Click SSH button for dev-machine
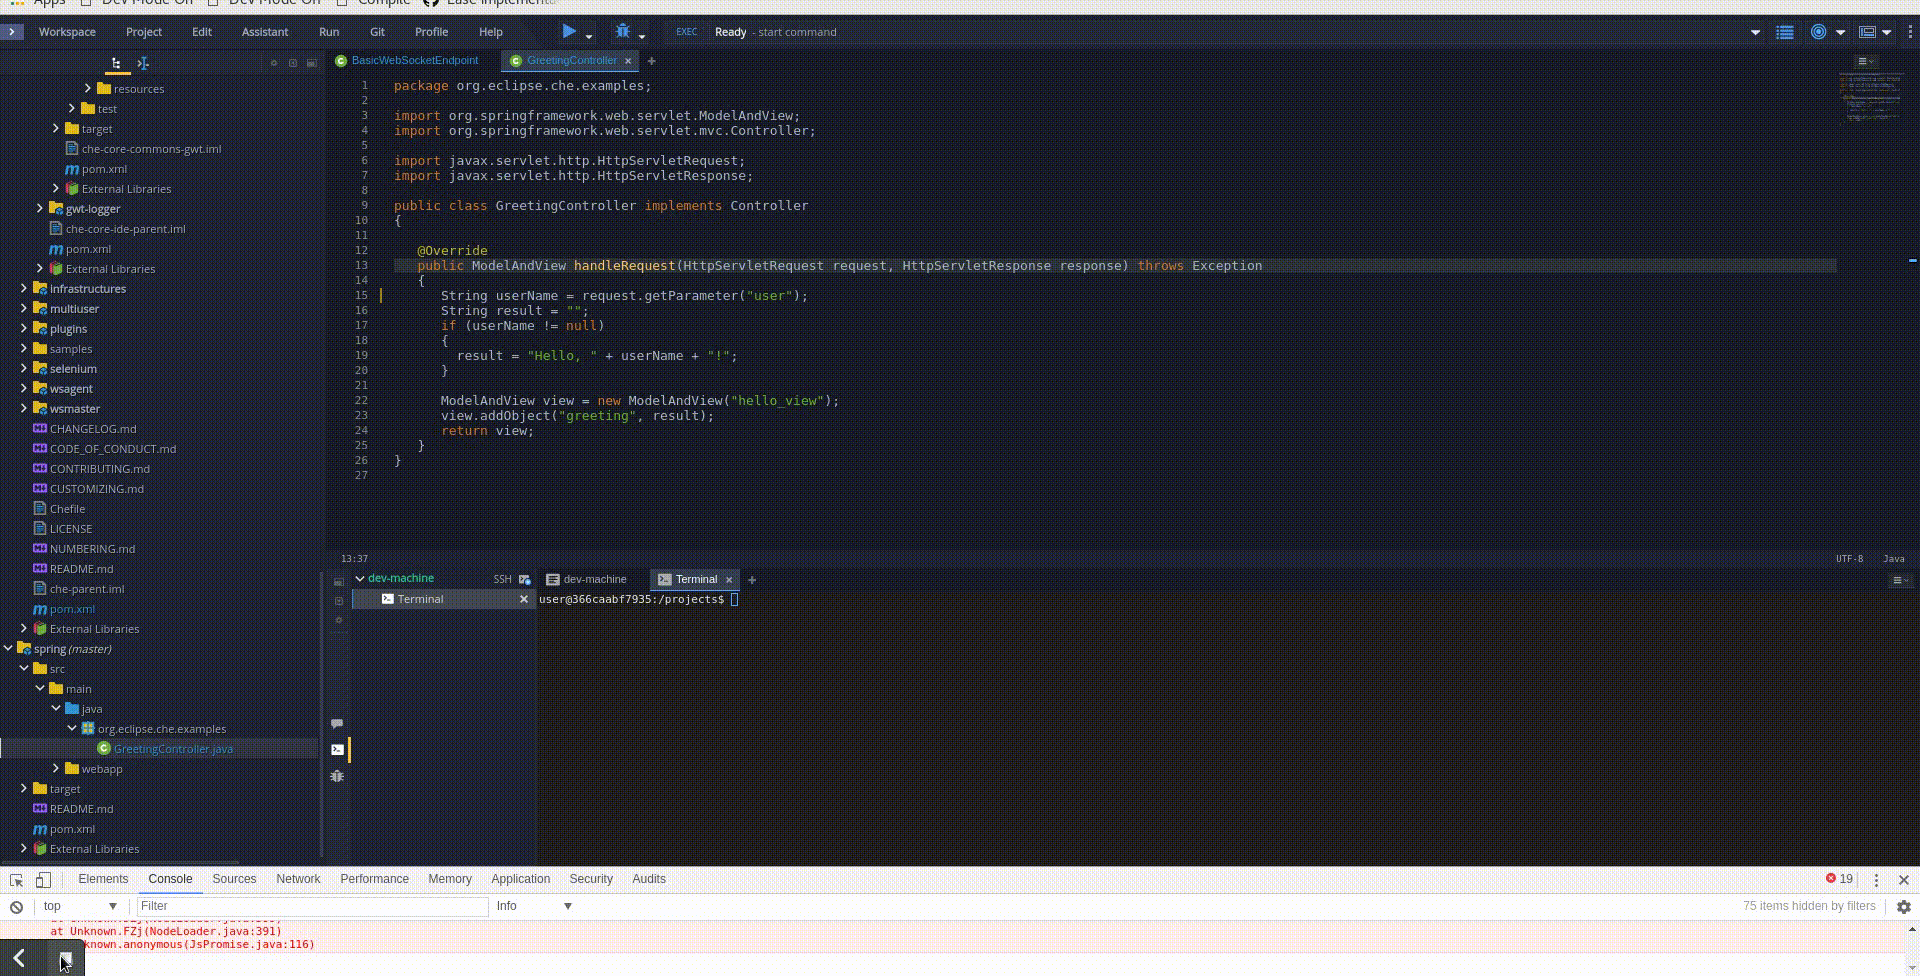1920x976 pixels. click(502, 579)
